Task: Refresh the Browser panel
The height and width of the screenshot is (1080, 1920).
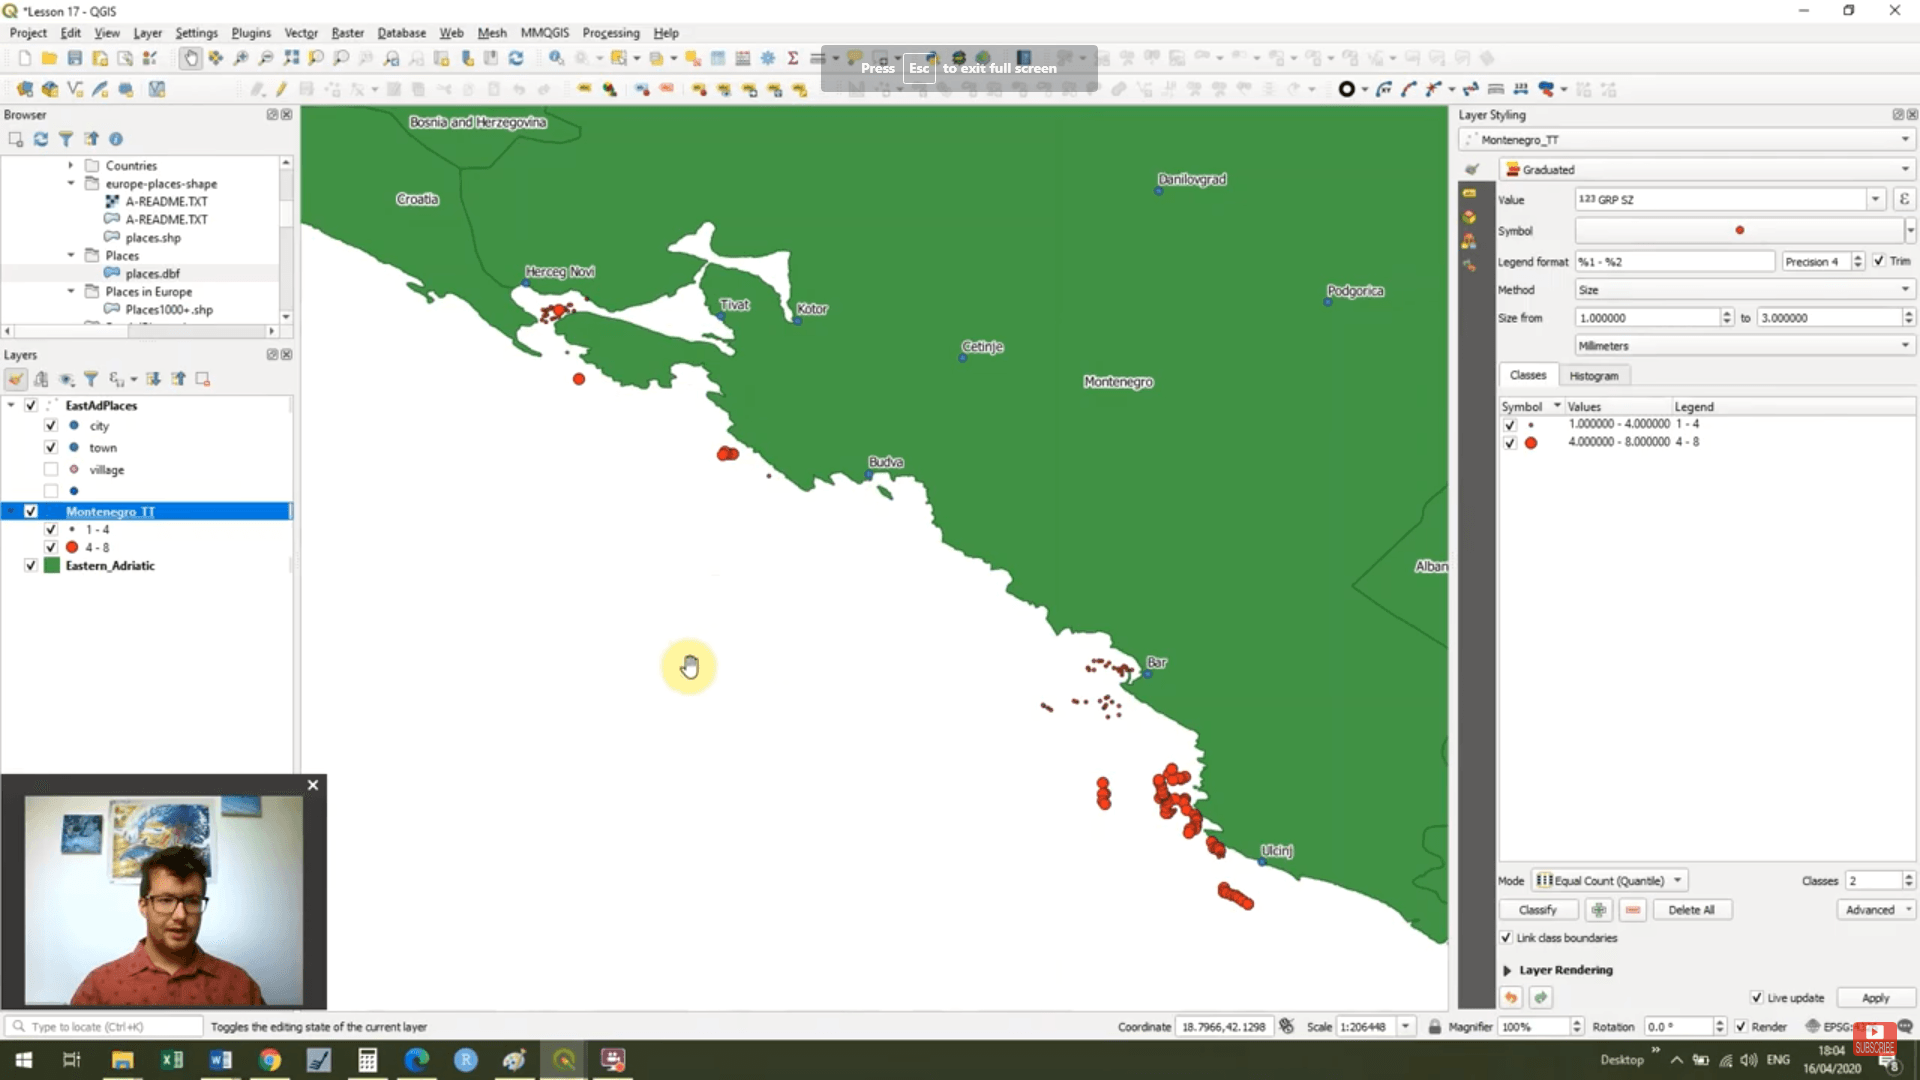Action: [x=41, y=139]
